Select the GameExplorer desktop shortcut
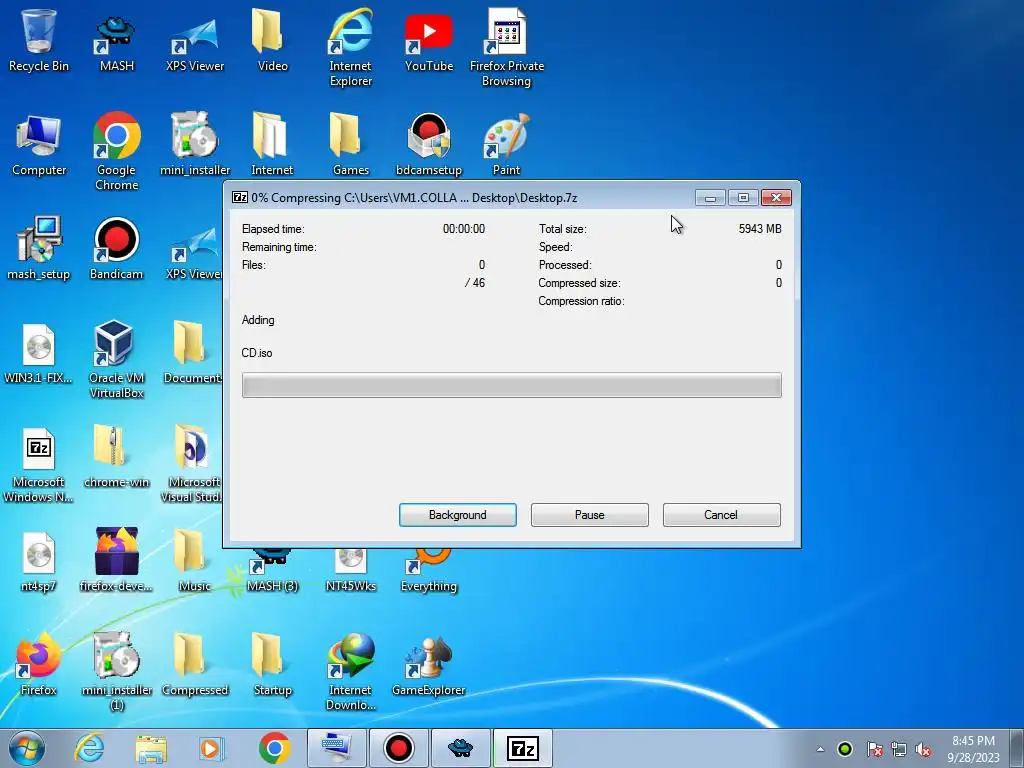This screenshot has width=1024, height=768. (x=428, y=664)
